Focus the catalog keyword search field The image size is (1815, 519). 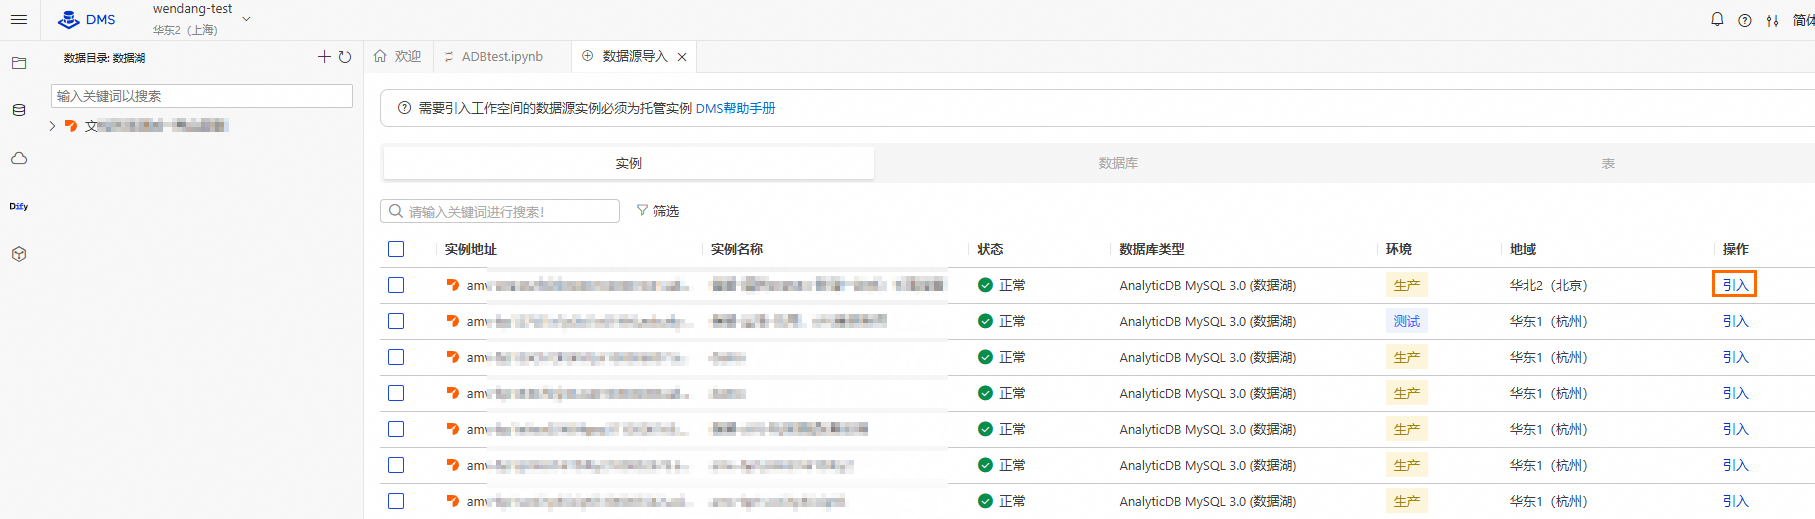(202, 96)
